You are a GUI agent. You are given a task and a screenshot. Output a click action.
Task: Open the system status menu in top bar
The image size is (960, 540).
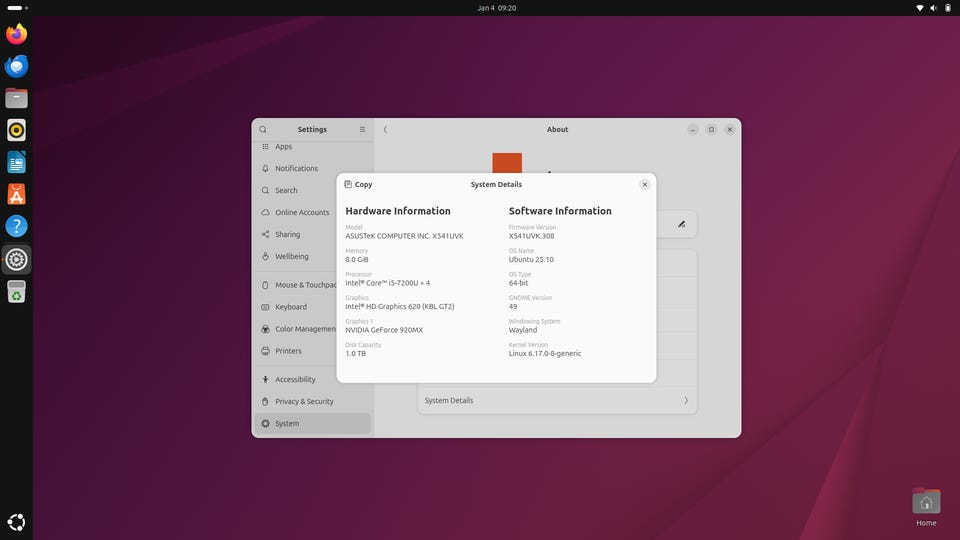pyautogui.click(x=932, y=8)
